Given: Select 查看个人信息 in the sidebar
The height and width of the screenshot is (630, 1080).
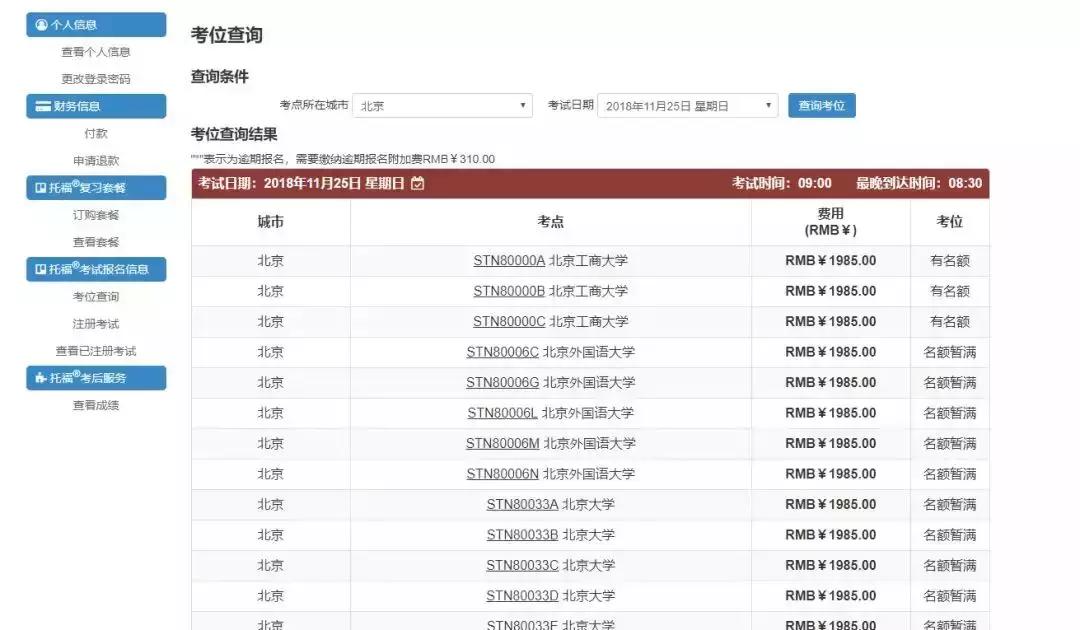Looking at the screenshot, I should click(96, 51).
